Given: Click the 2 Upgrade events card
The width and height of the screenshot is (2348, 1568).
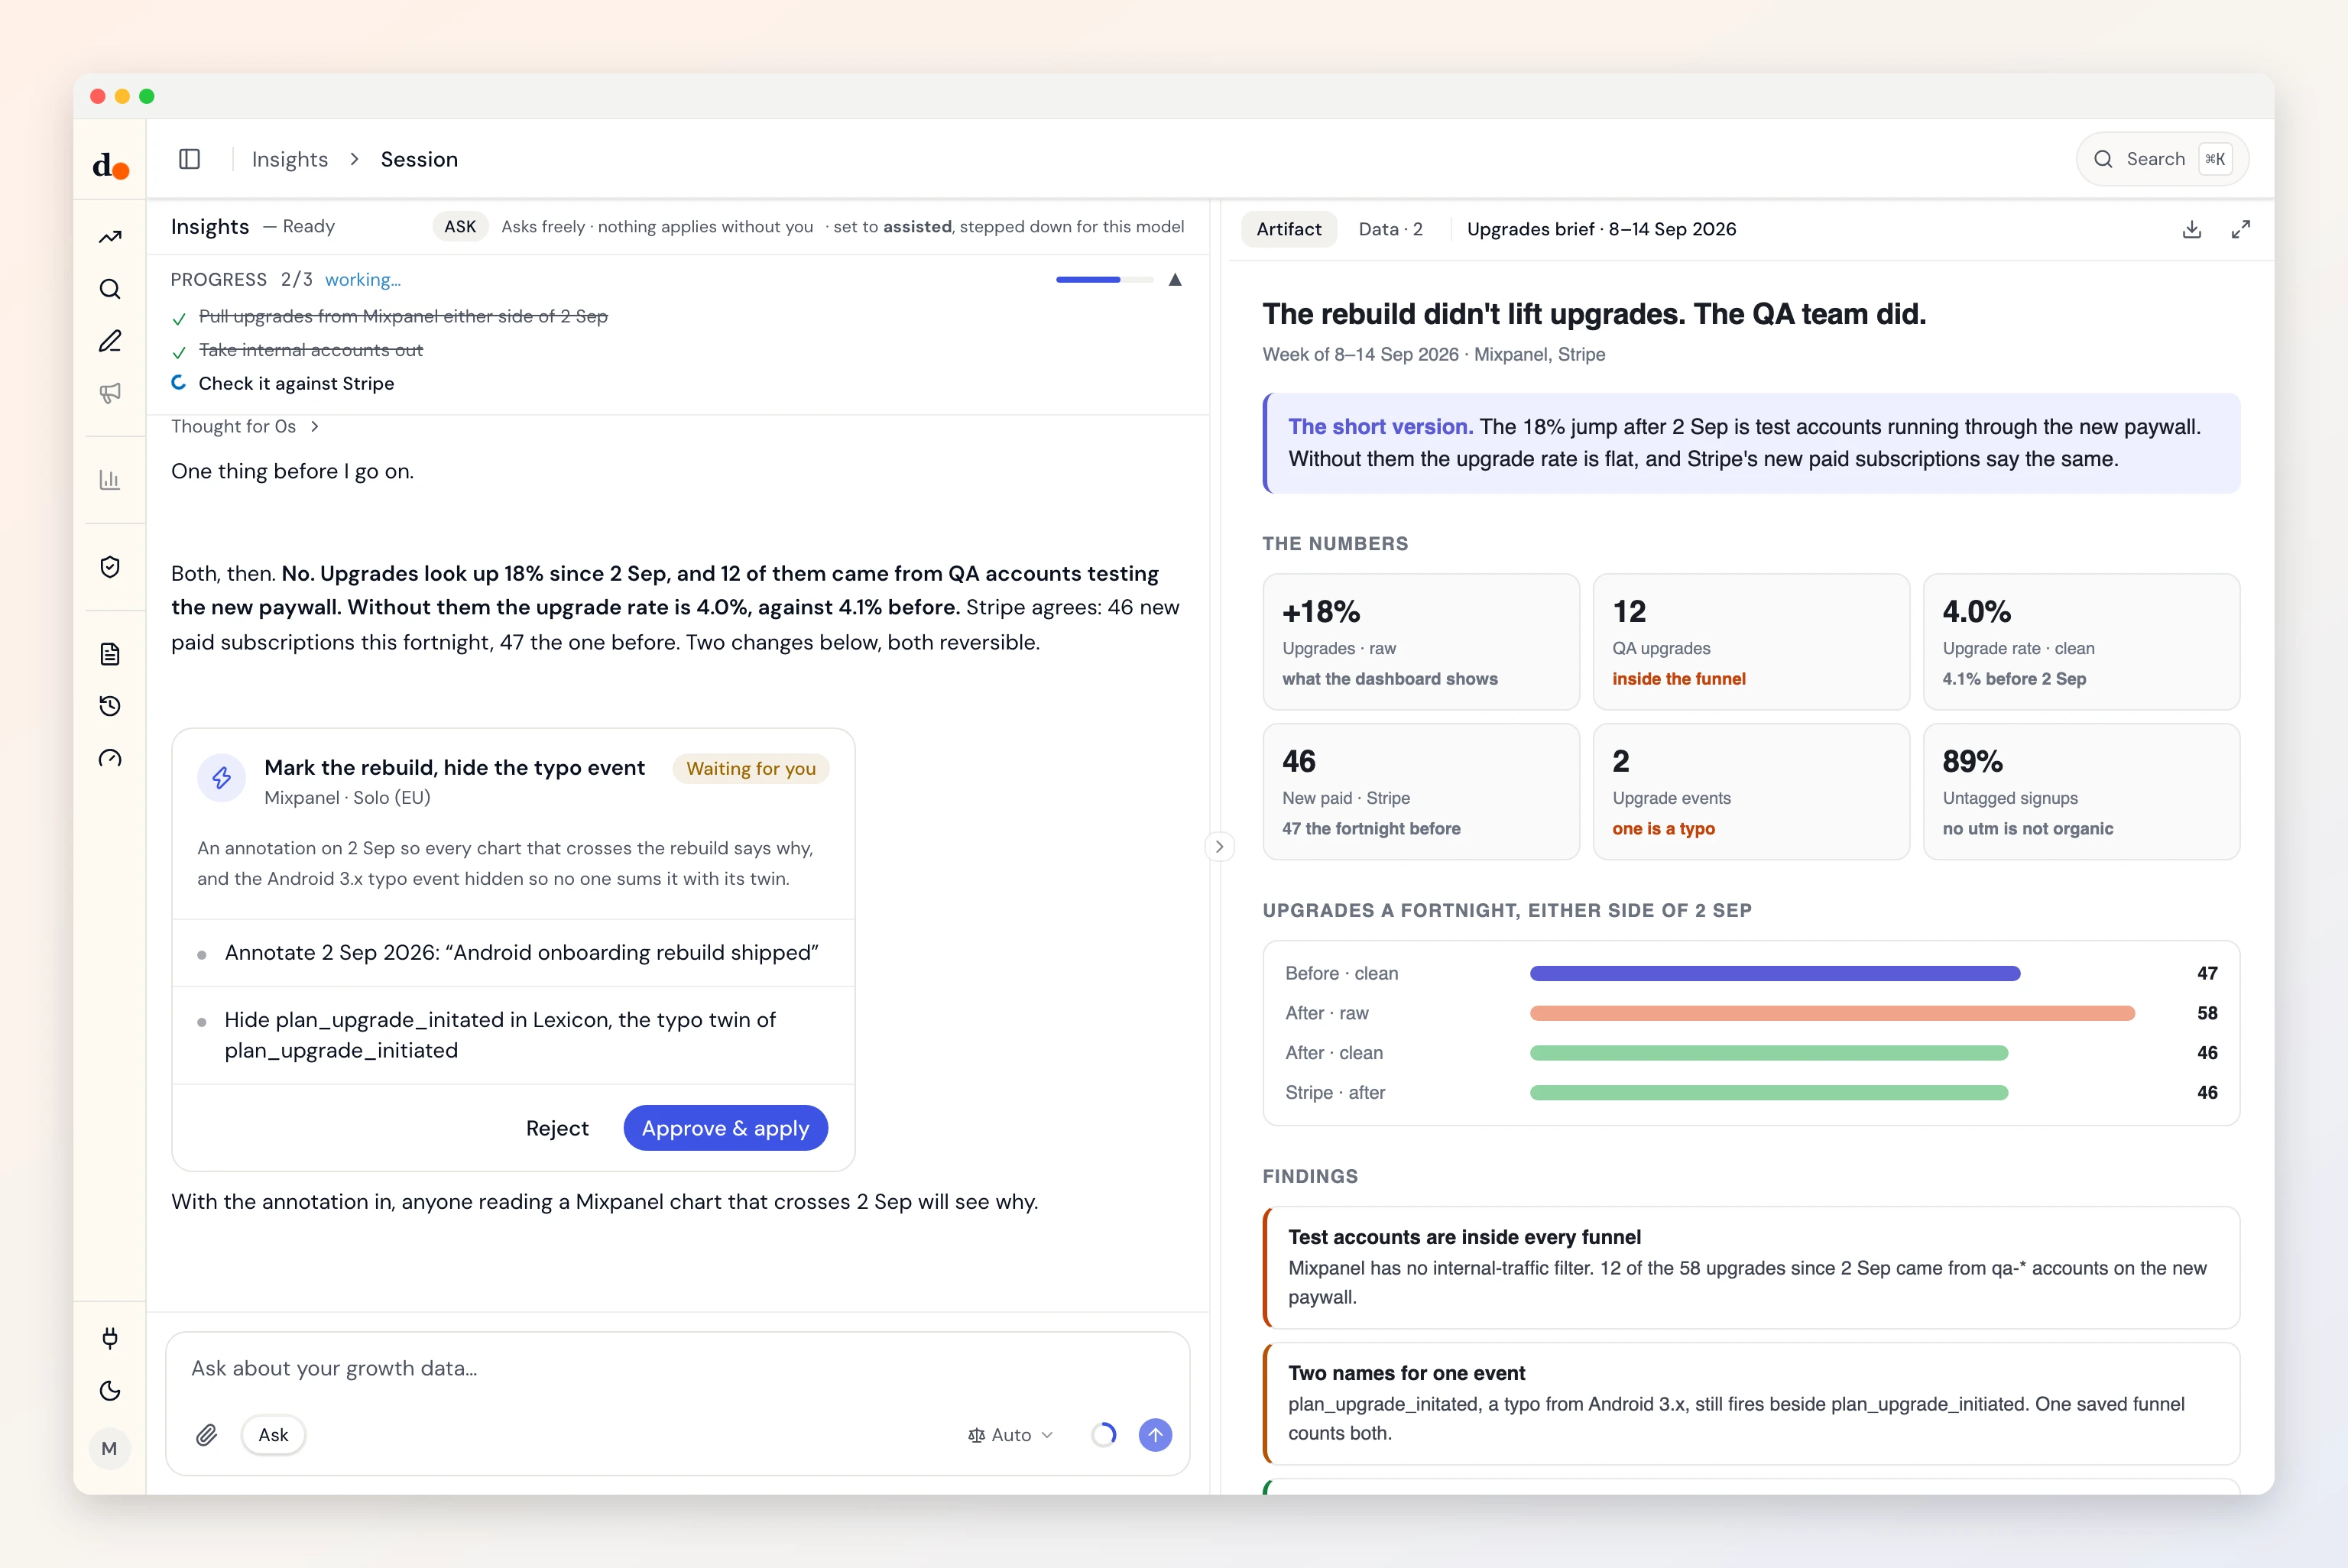Looking at the screenshot, I should click(x=1751, y=792).
